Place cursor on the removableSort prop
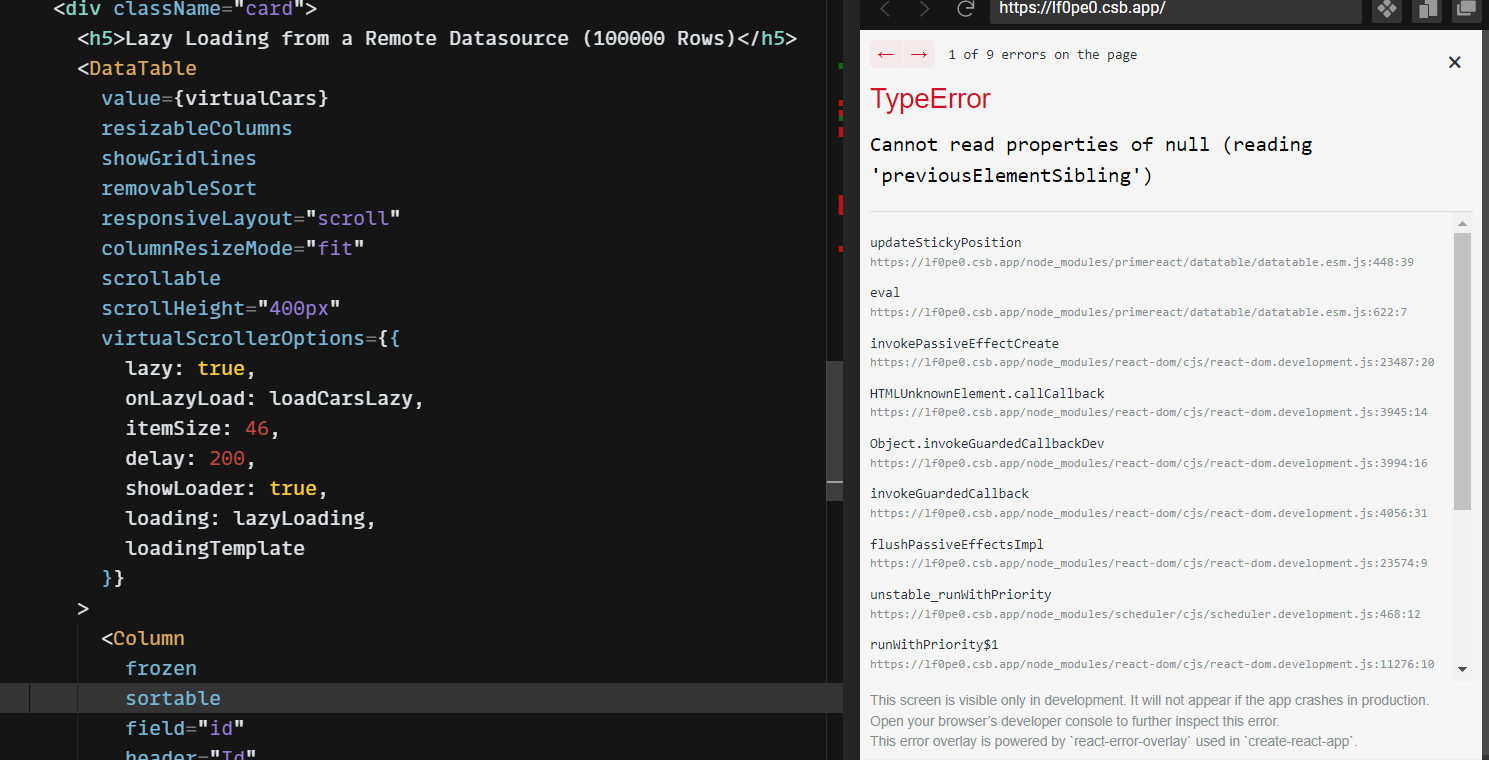 [x=179, y=189]
